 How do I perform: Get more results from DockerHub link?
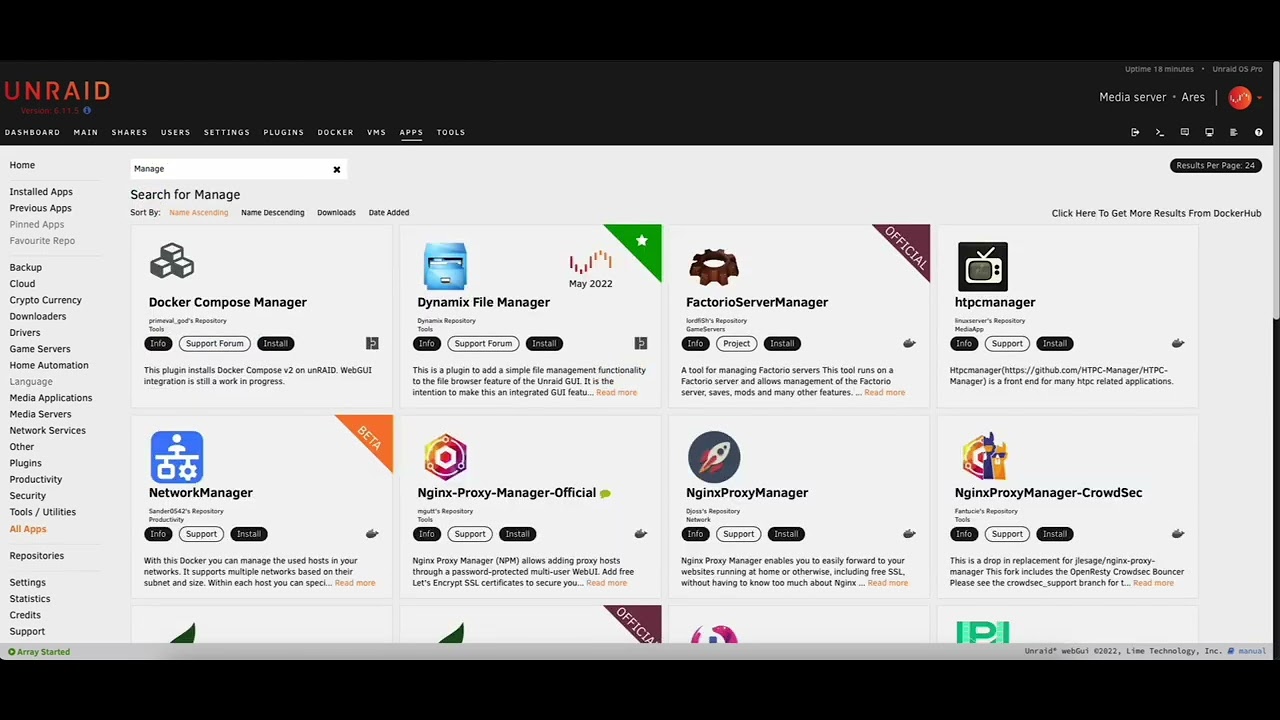click(x=1156, y=213)
